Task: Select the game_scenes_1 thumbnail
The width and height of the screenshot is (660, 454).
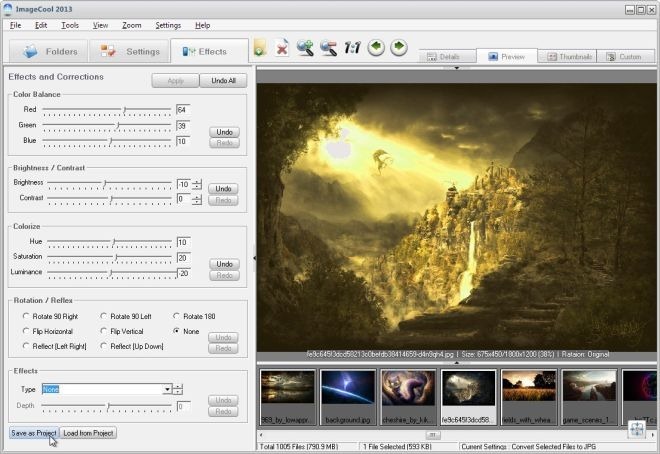Action: pos(589,397)
